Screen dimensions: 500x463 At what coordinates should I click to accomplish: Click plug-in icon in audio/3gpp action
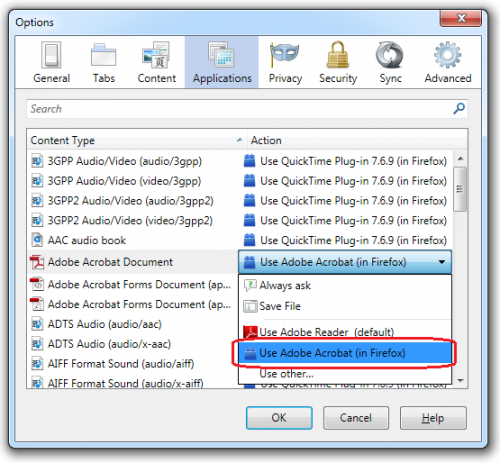click(249, 161)
